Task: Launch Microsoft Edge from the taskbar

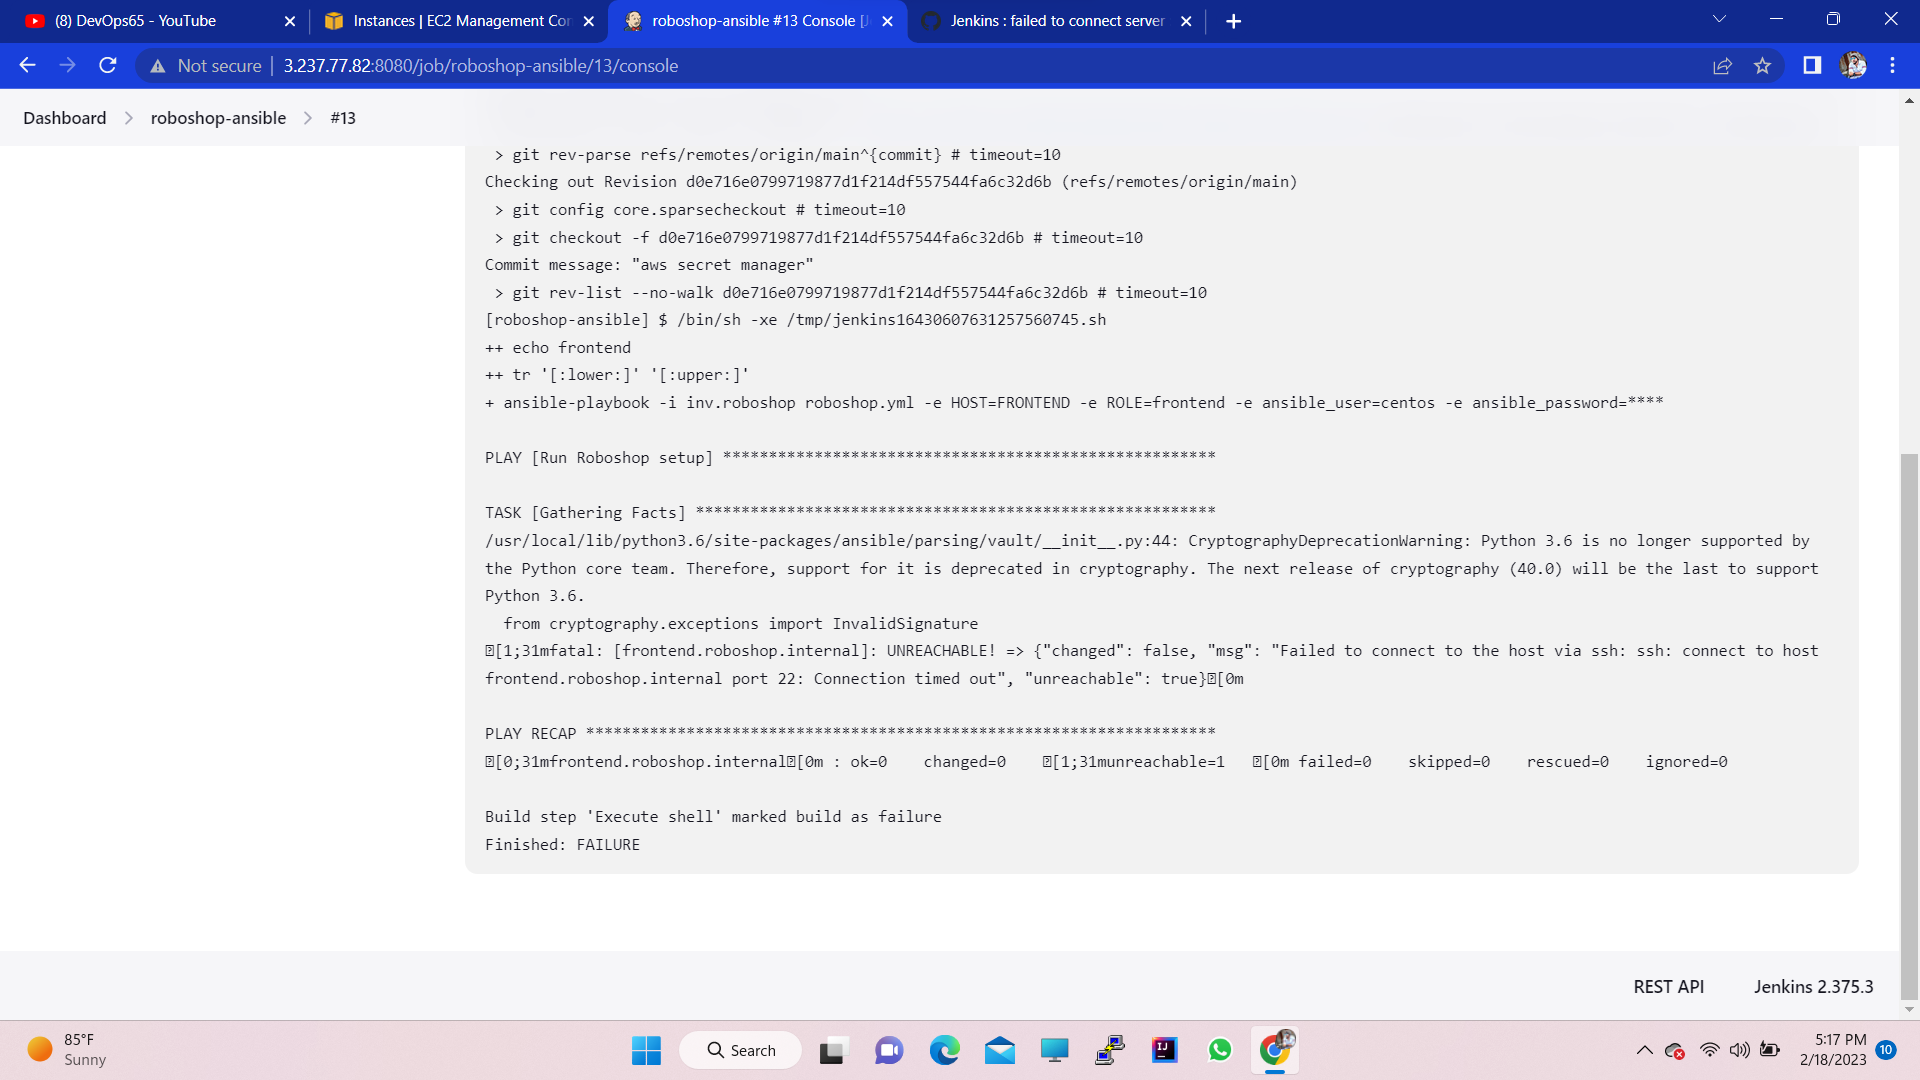Action: pyautogui.click(x=945, y=1050)
